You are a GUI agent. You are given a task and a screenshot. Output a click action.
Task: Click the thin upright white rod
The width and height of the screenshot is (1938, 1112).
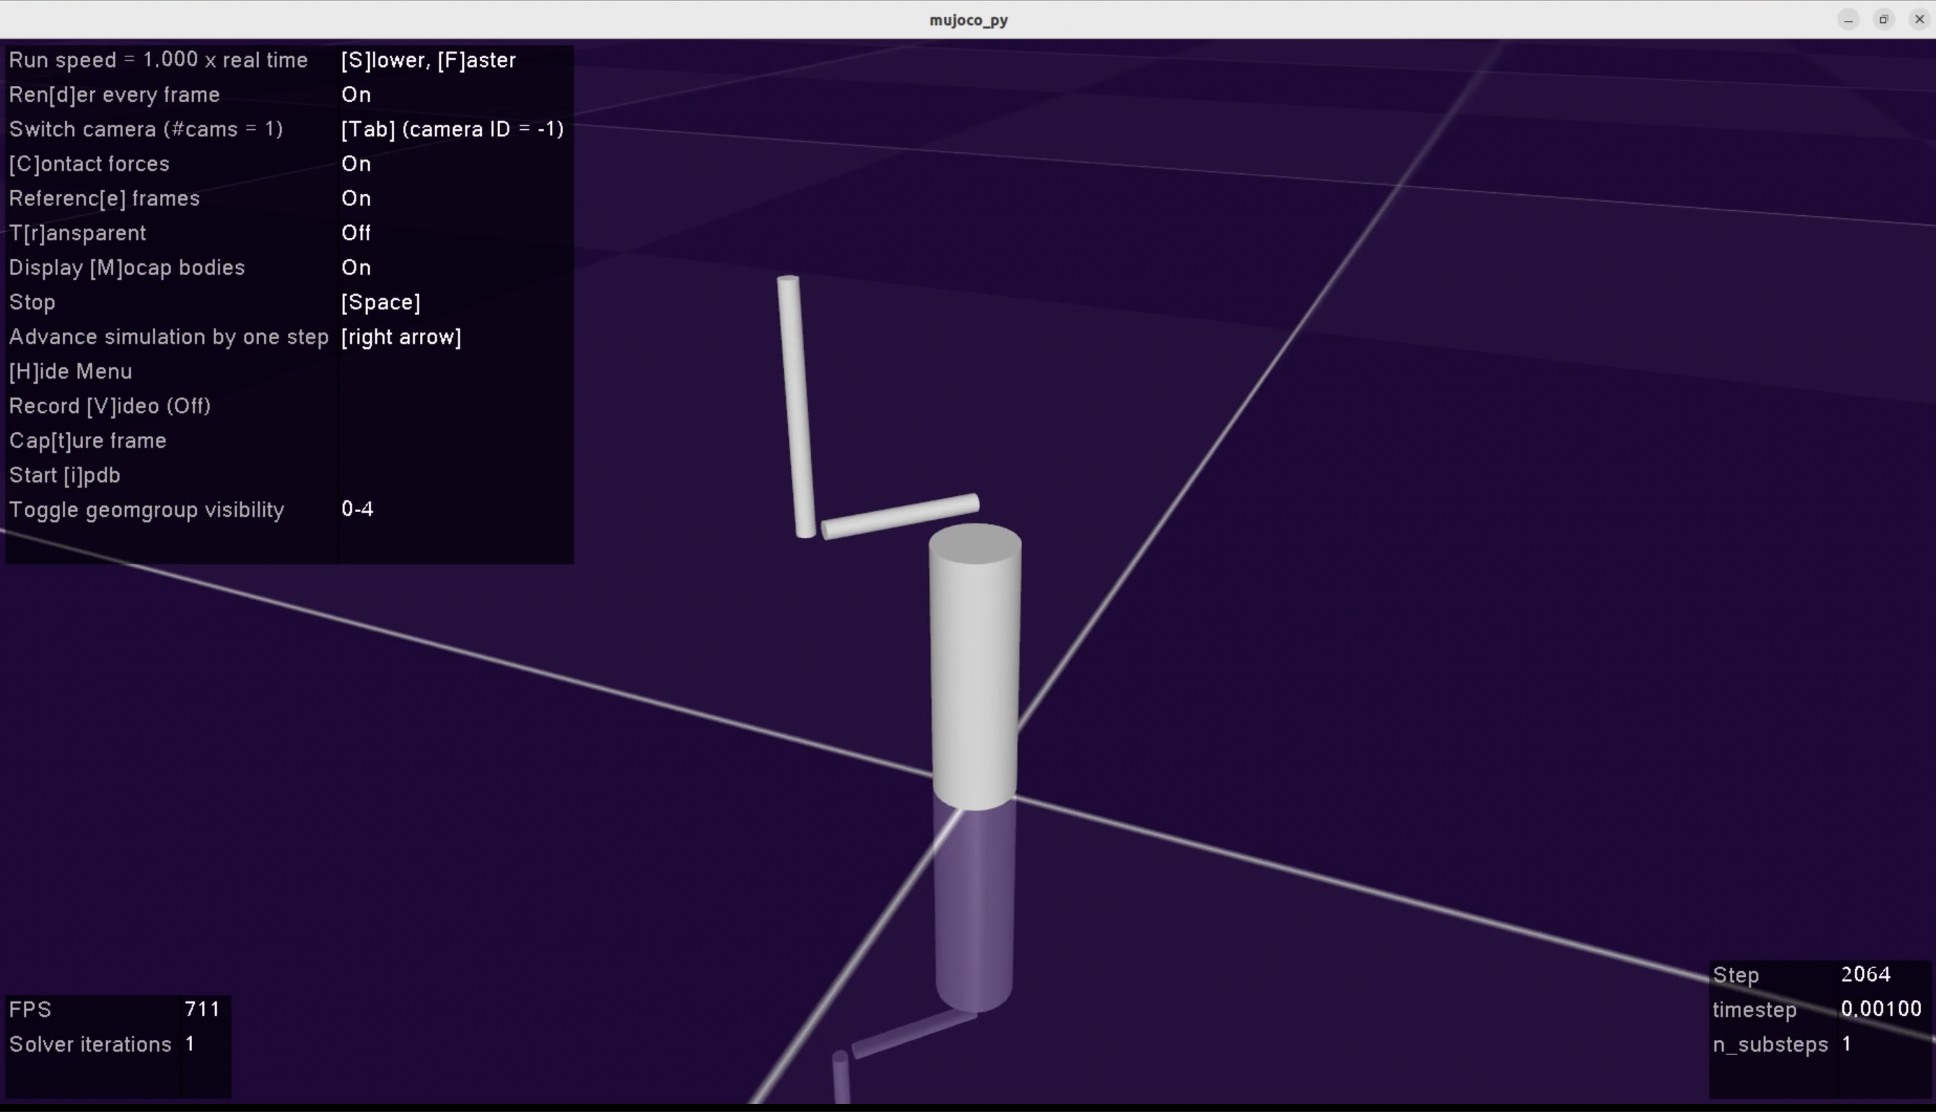tap(796, 405)
